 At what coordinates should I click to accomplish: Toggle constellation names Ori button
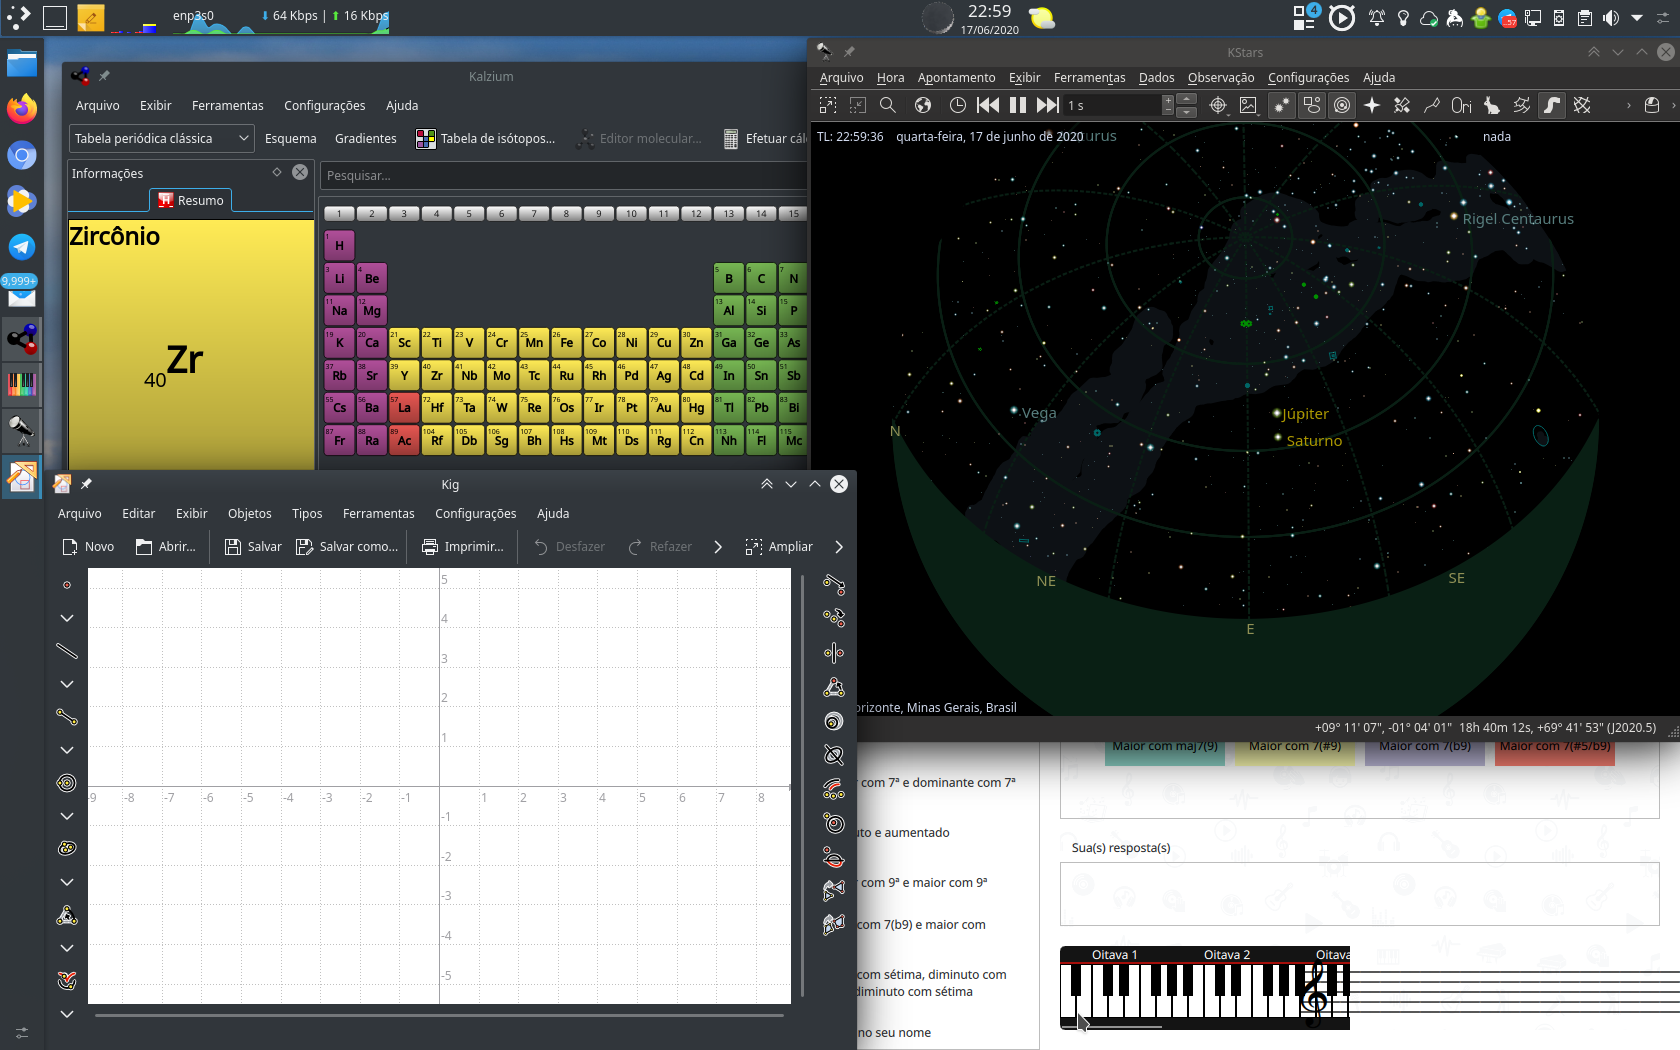click(1462, 105)
